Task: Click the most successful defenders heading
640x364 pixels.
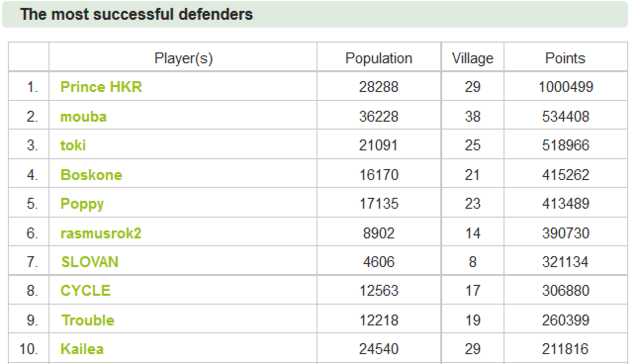Action: [136, 14]
